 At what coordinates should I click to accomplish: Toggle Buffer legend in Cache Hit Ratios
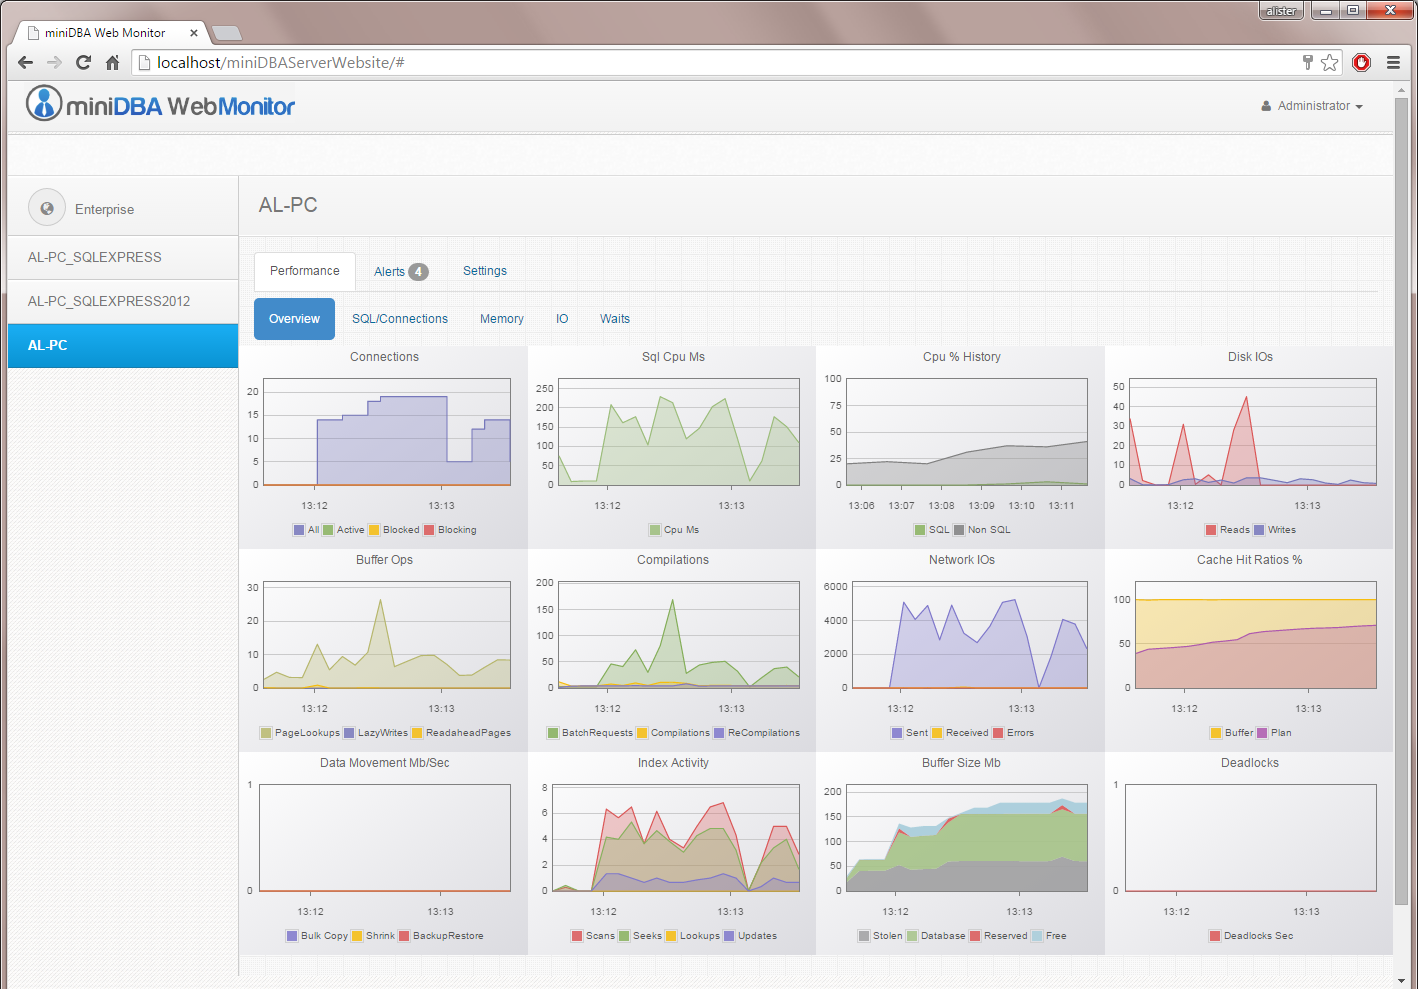pos(1232,733)
